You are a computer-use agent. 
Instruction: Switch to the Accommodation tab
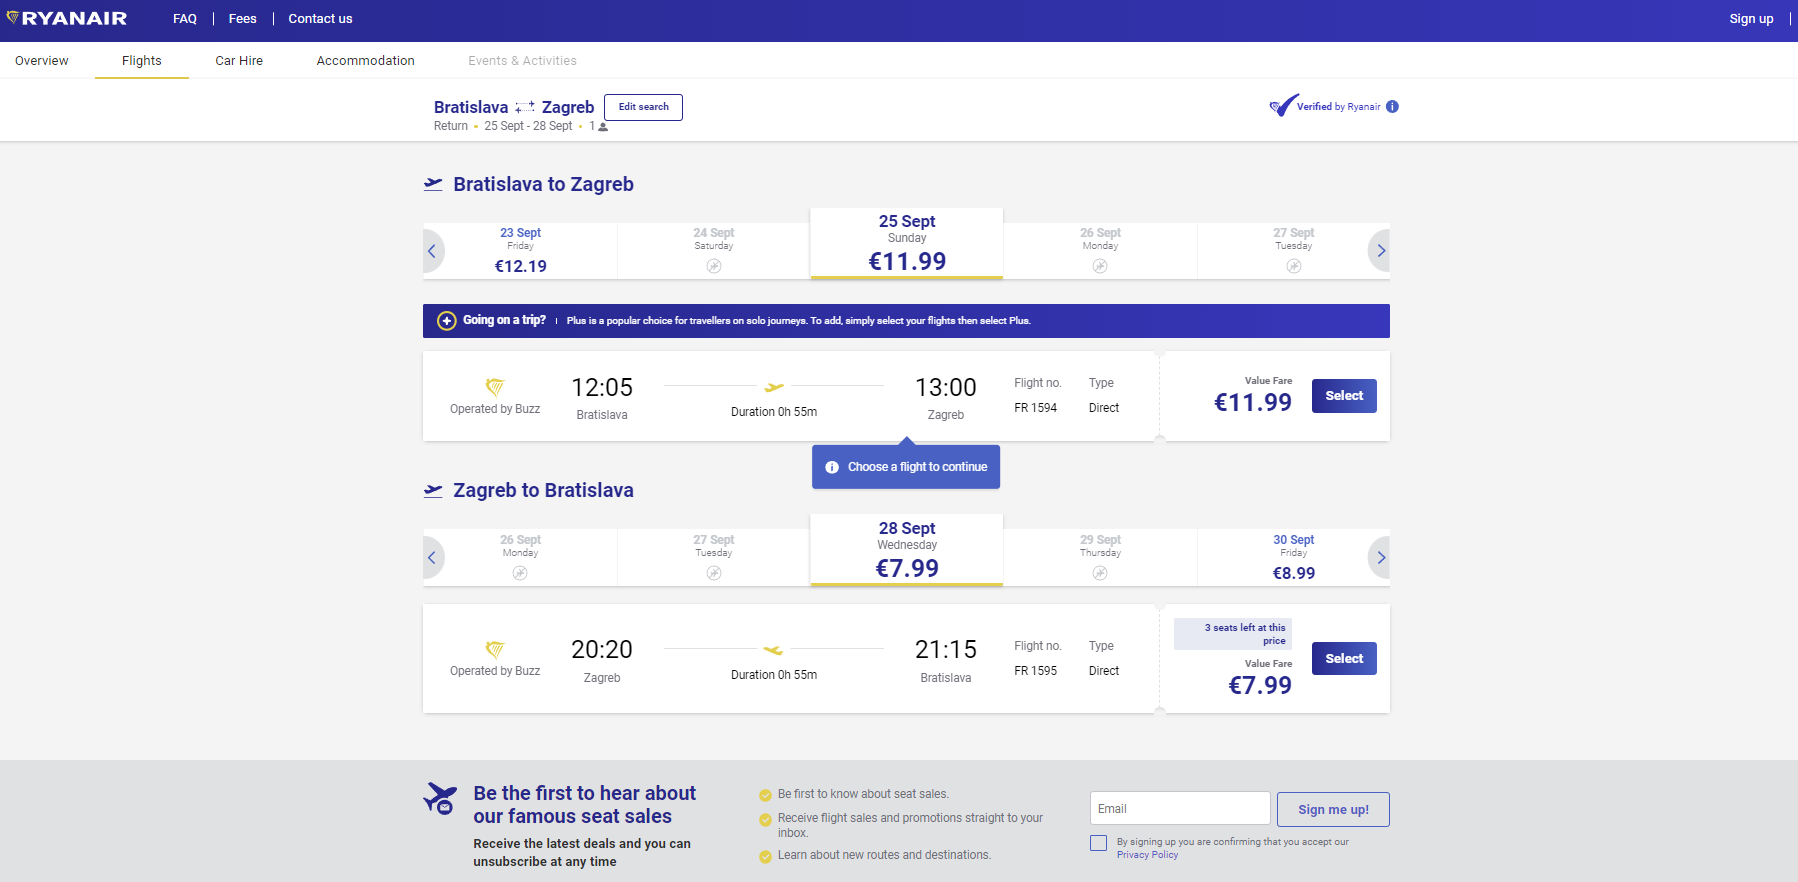coord(365,61)
